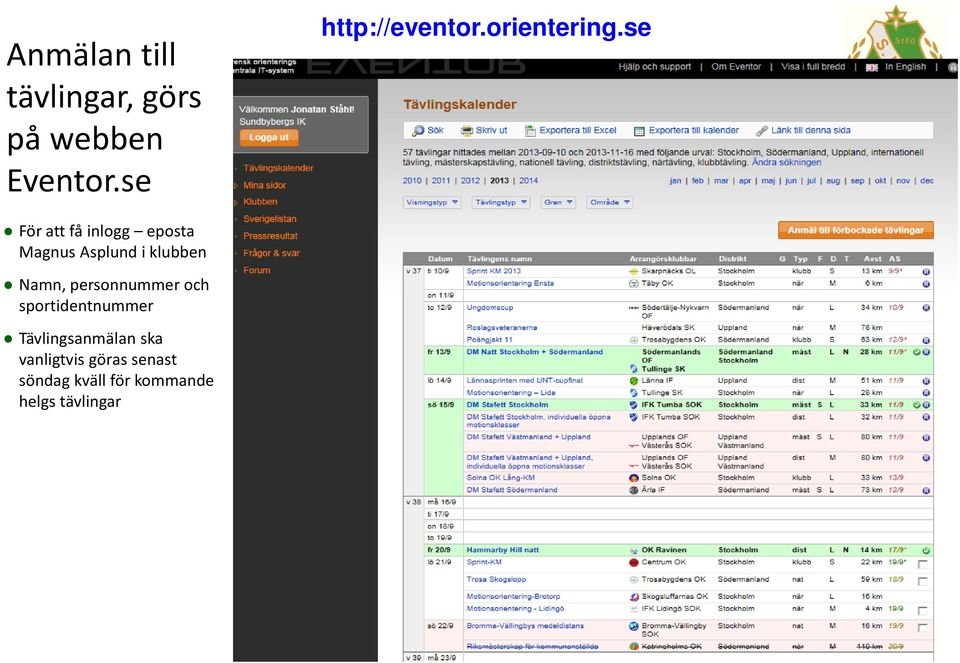
Task: Expand the arrow beside Klubben
Action: [236, 202]
